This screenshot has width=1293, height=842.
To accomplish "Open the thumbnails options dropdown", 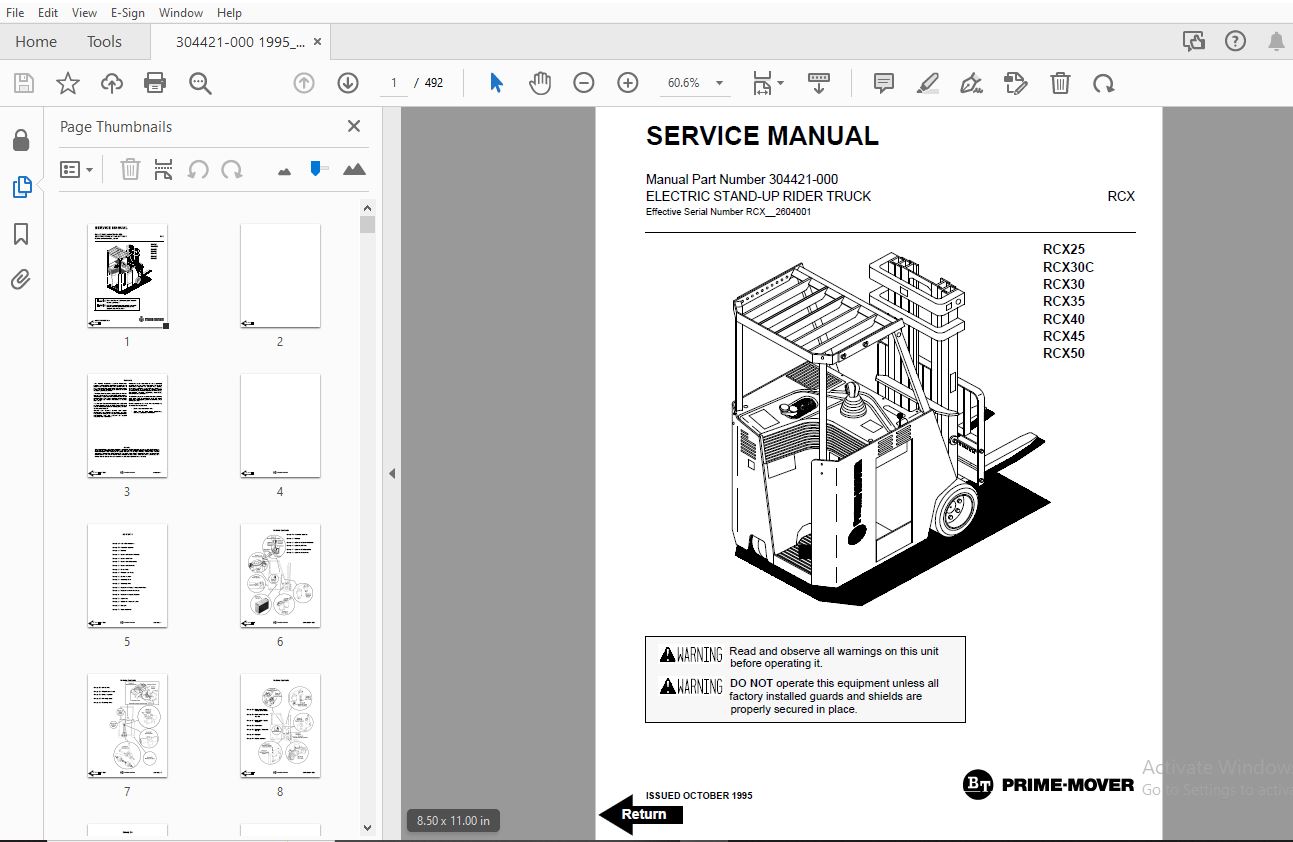I will point(76,169).
